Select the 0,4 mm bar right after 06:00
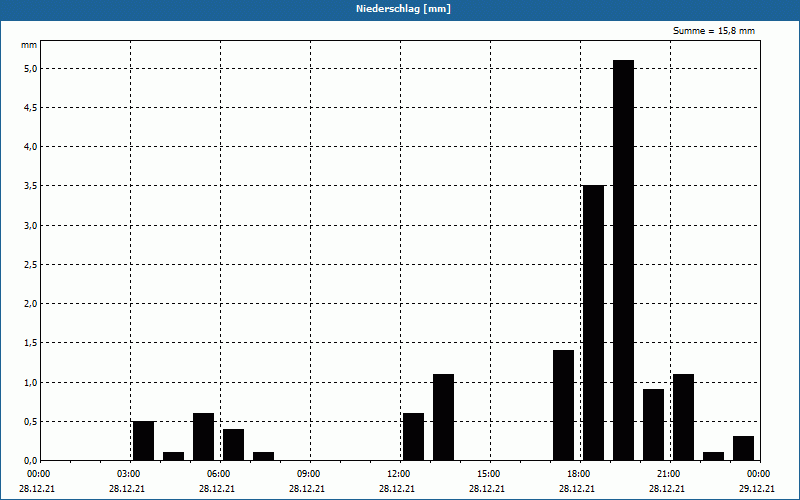The height and width of the screenshot is (500, 800). (233, 445)
